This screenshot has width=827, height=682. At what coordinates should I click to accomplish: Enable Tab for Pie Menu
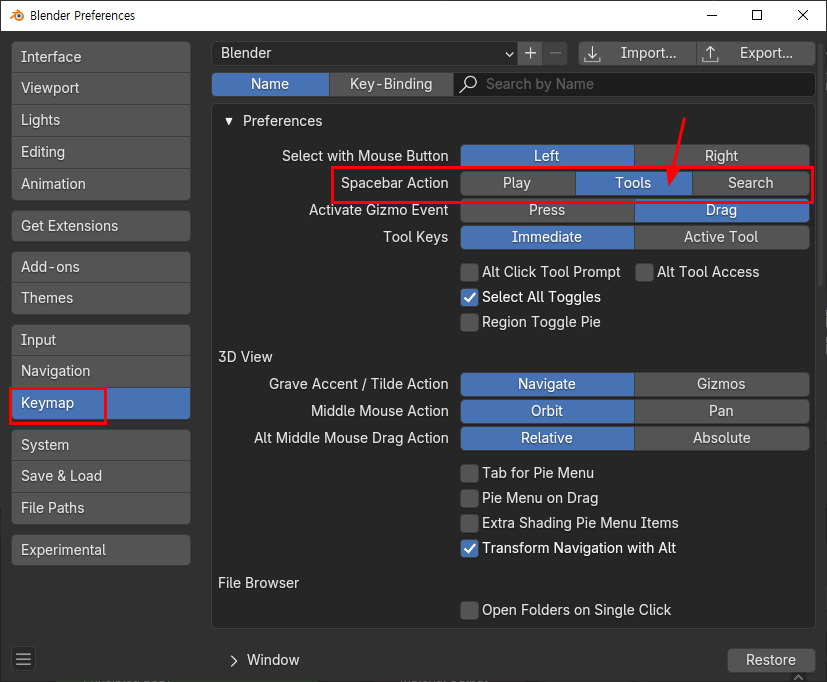(469, 473)
